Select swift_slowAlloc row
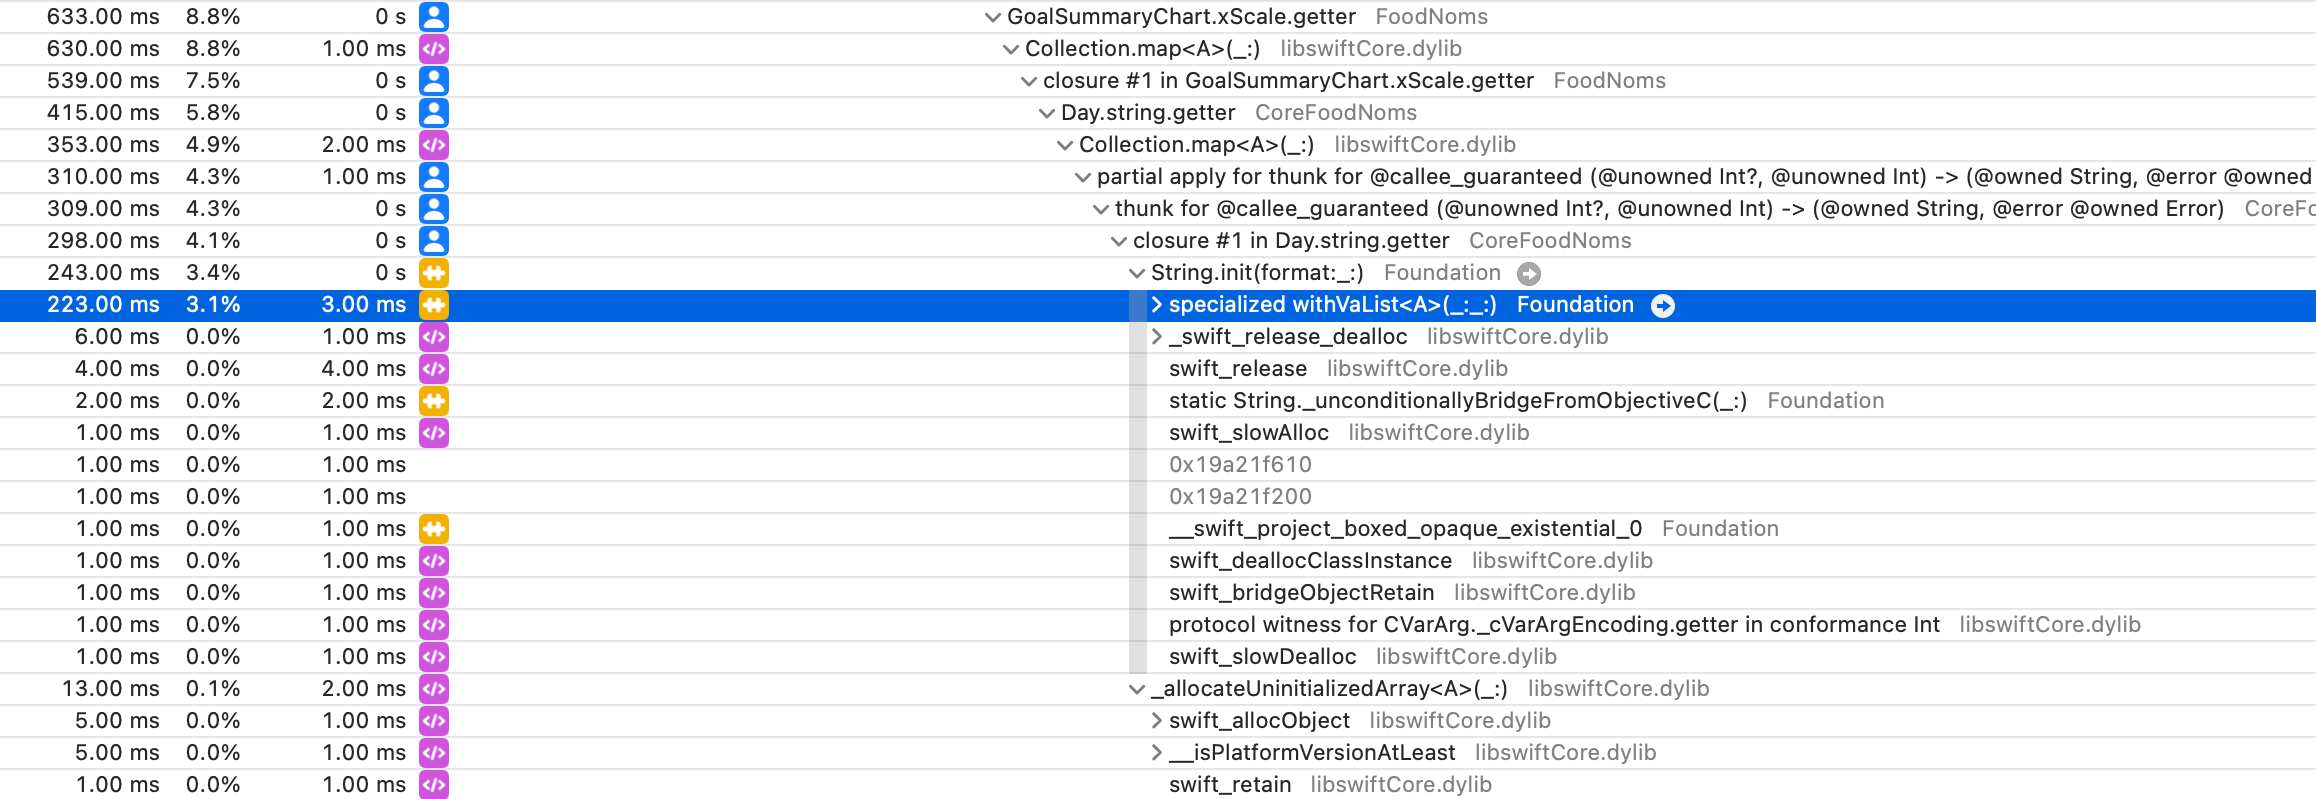This screenshot has height=799, width=2316. pyautogui.click(x=1158, y=433)
